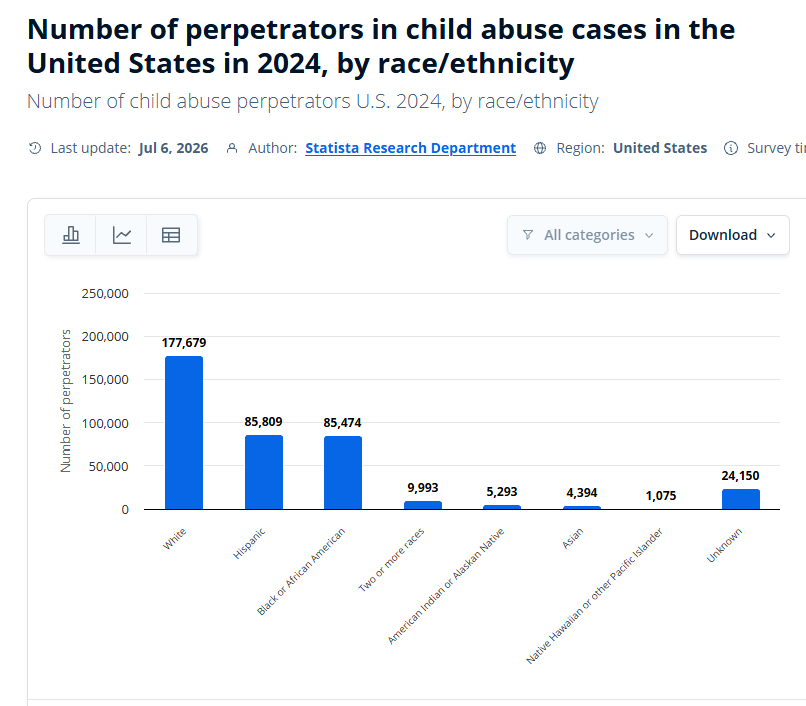
Task: Click the filter funnel icon
Action: pos(527,235)
